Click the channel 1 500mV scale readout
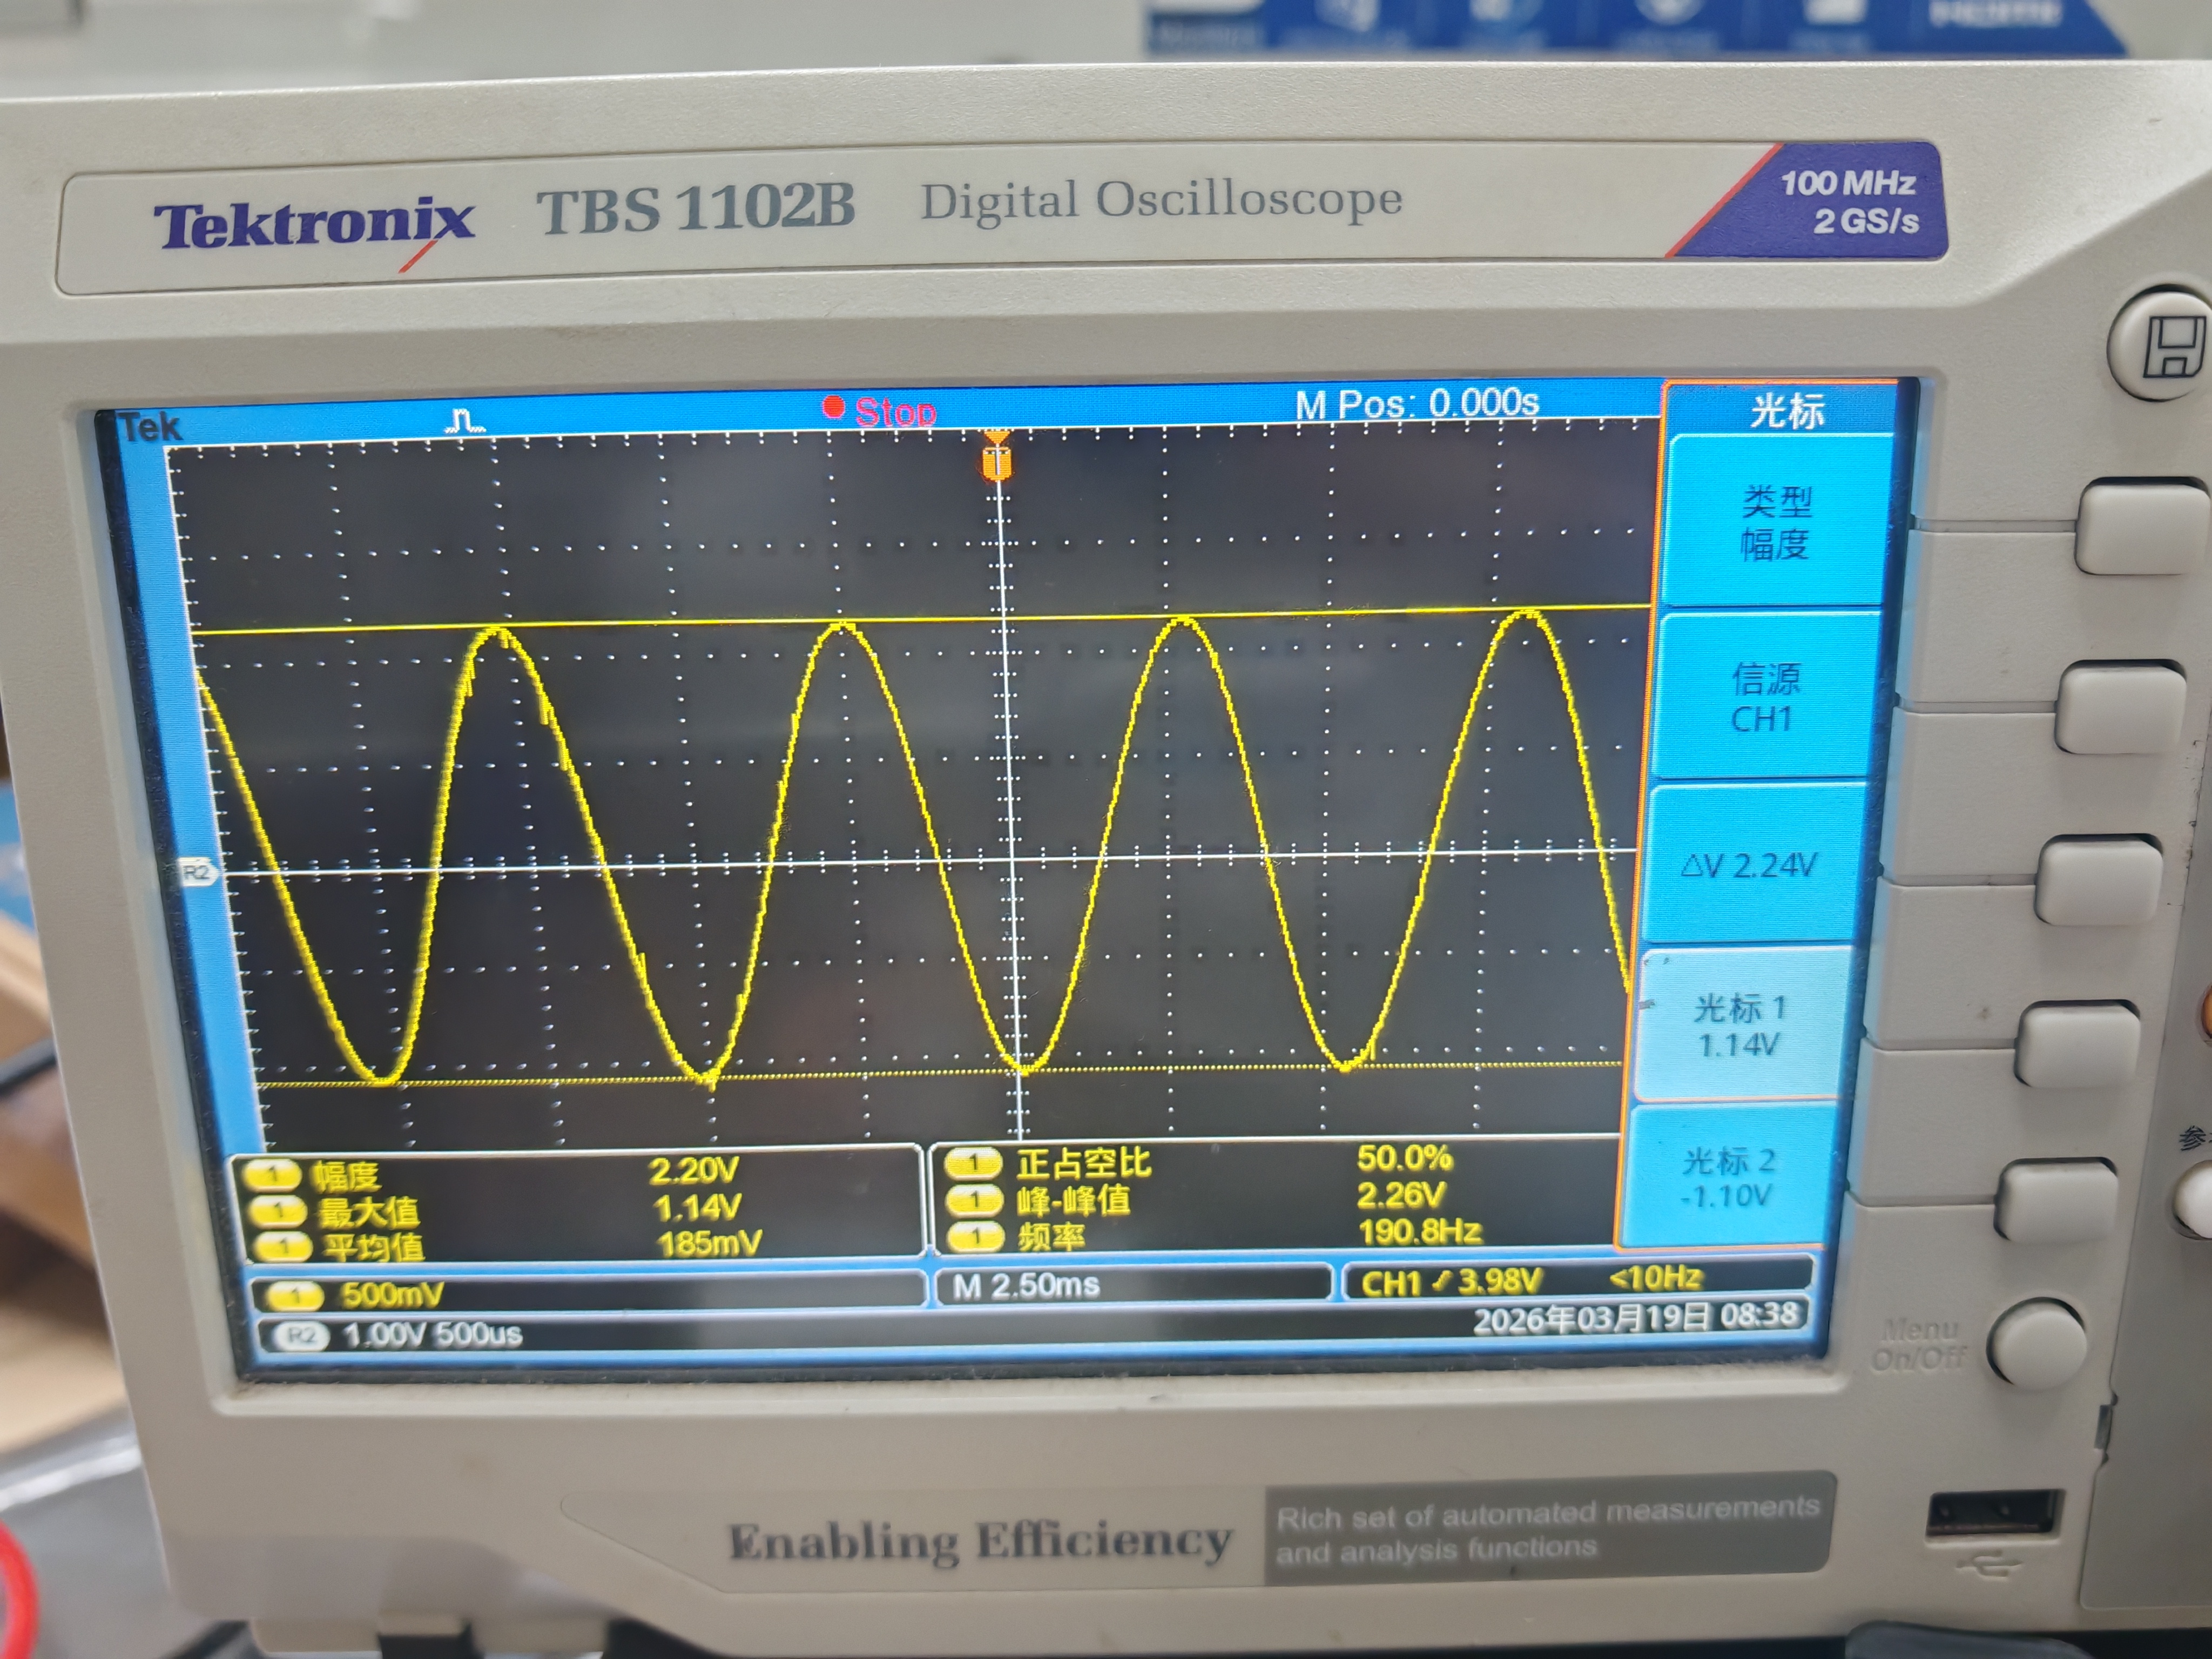This screenshot has height=1659, width=2212. 588,1293
